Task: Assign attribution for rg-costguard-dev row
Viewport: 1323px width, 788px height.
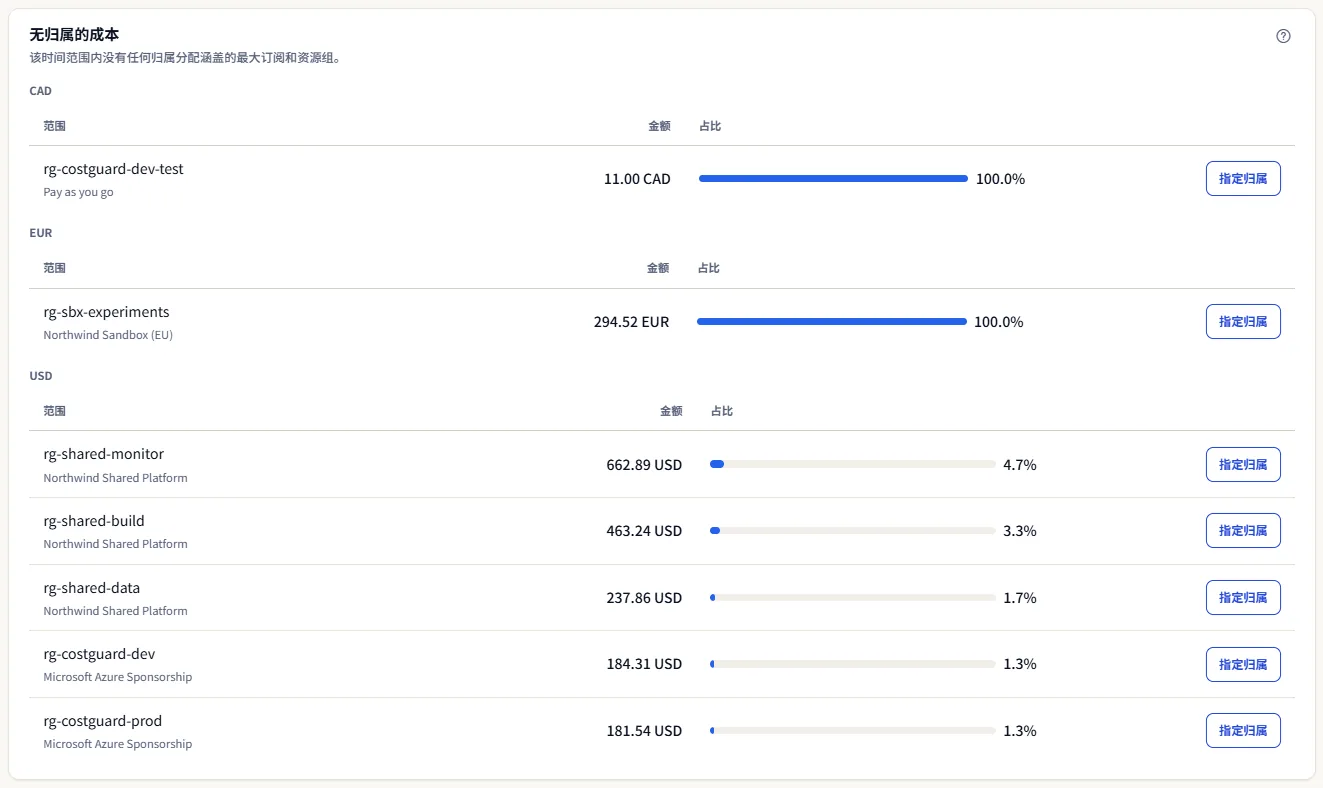Action: (x=1243, y=664)
